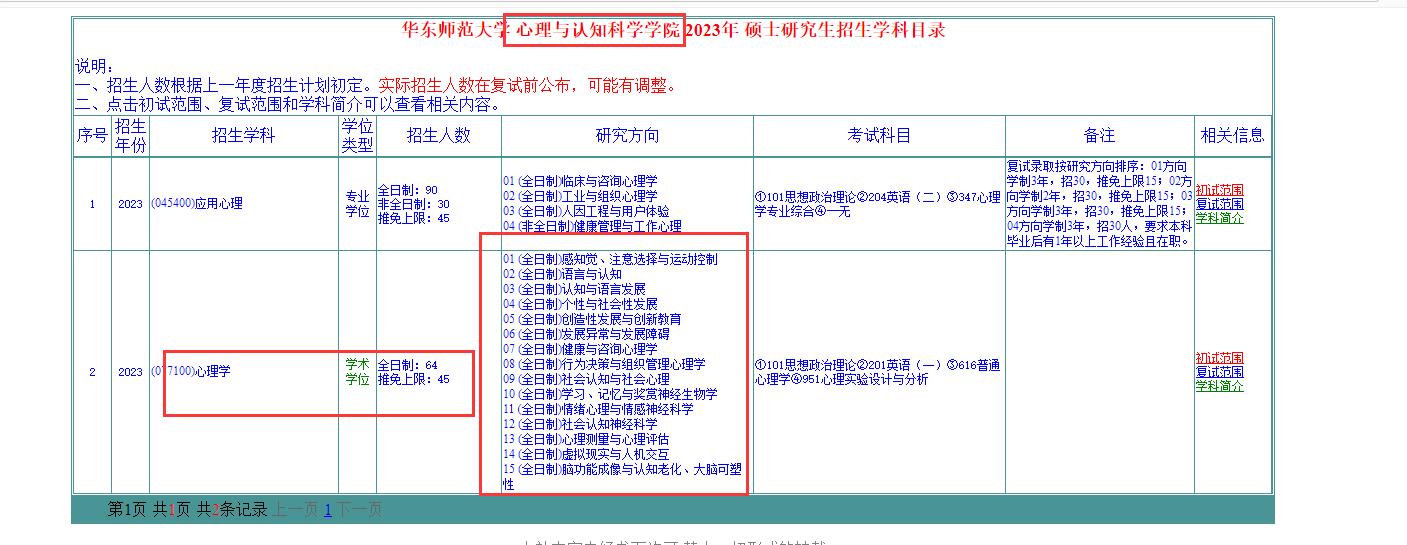Viewport: 1407px width, 545px height.
Task: Click the 学术学位 degree type cell
Action: tap(357, 372)
